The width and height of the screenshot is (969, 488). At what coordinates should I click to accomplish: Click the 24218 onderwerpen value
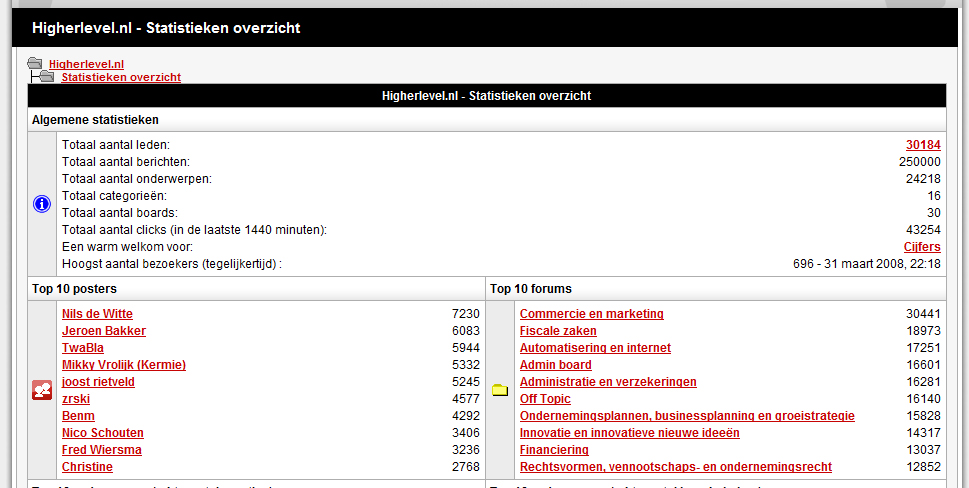923,179
